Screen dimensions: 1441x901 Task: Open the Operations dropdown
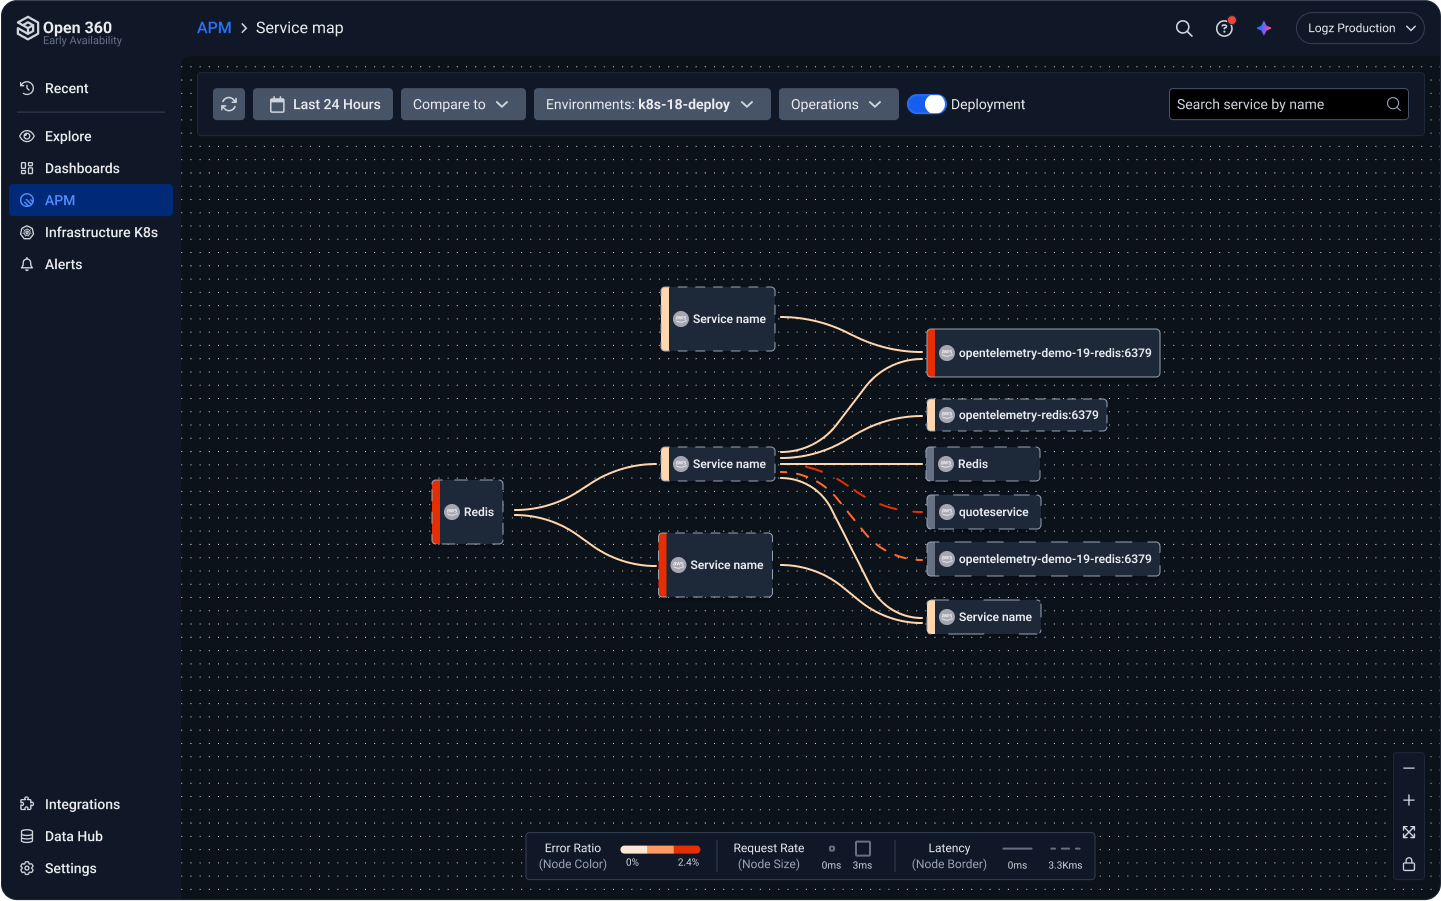pos(838,104)
